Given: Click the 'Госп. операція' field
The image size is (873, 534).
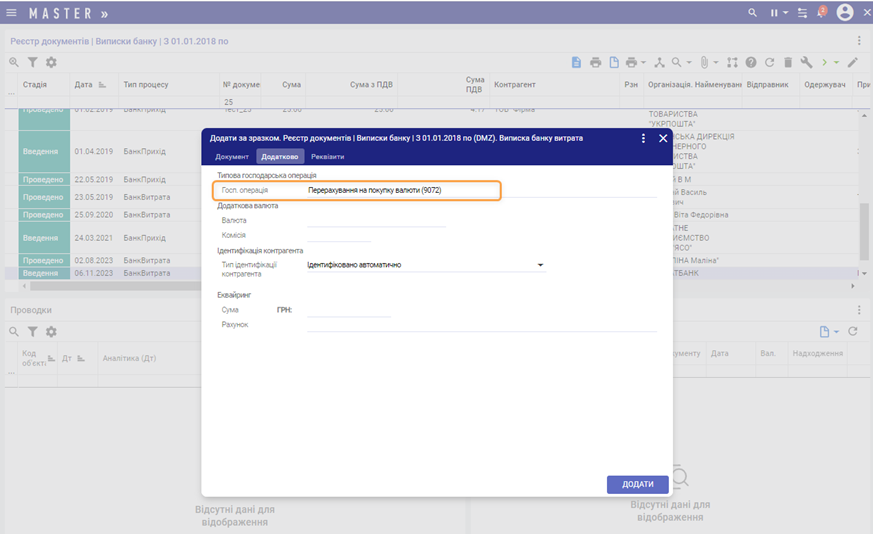Looking at the screenshot, I should click(x=400, y=190).
